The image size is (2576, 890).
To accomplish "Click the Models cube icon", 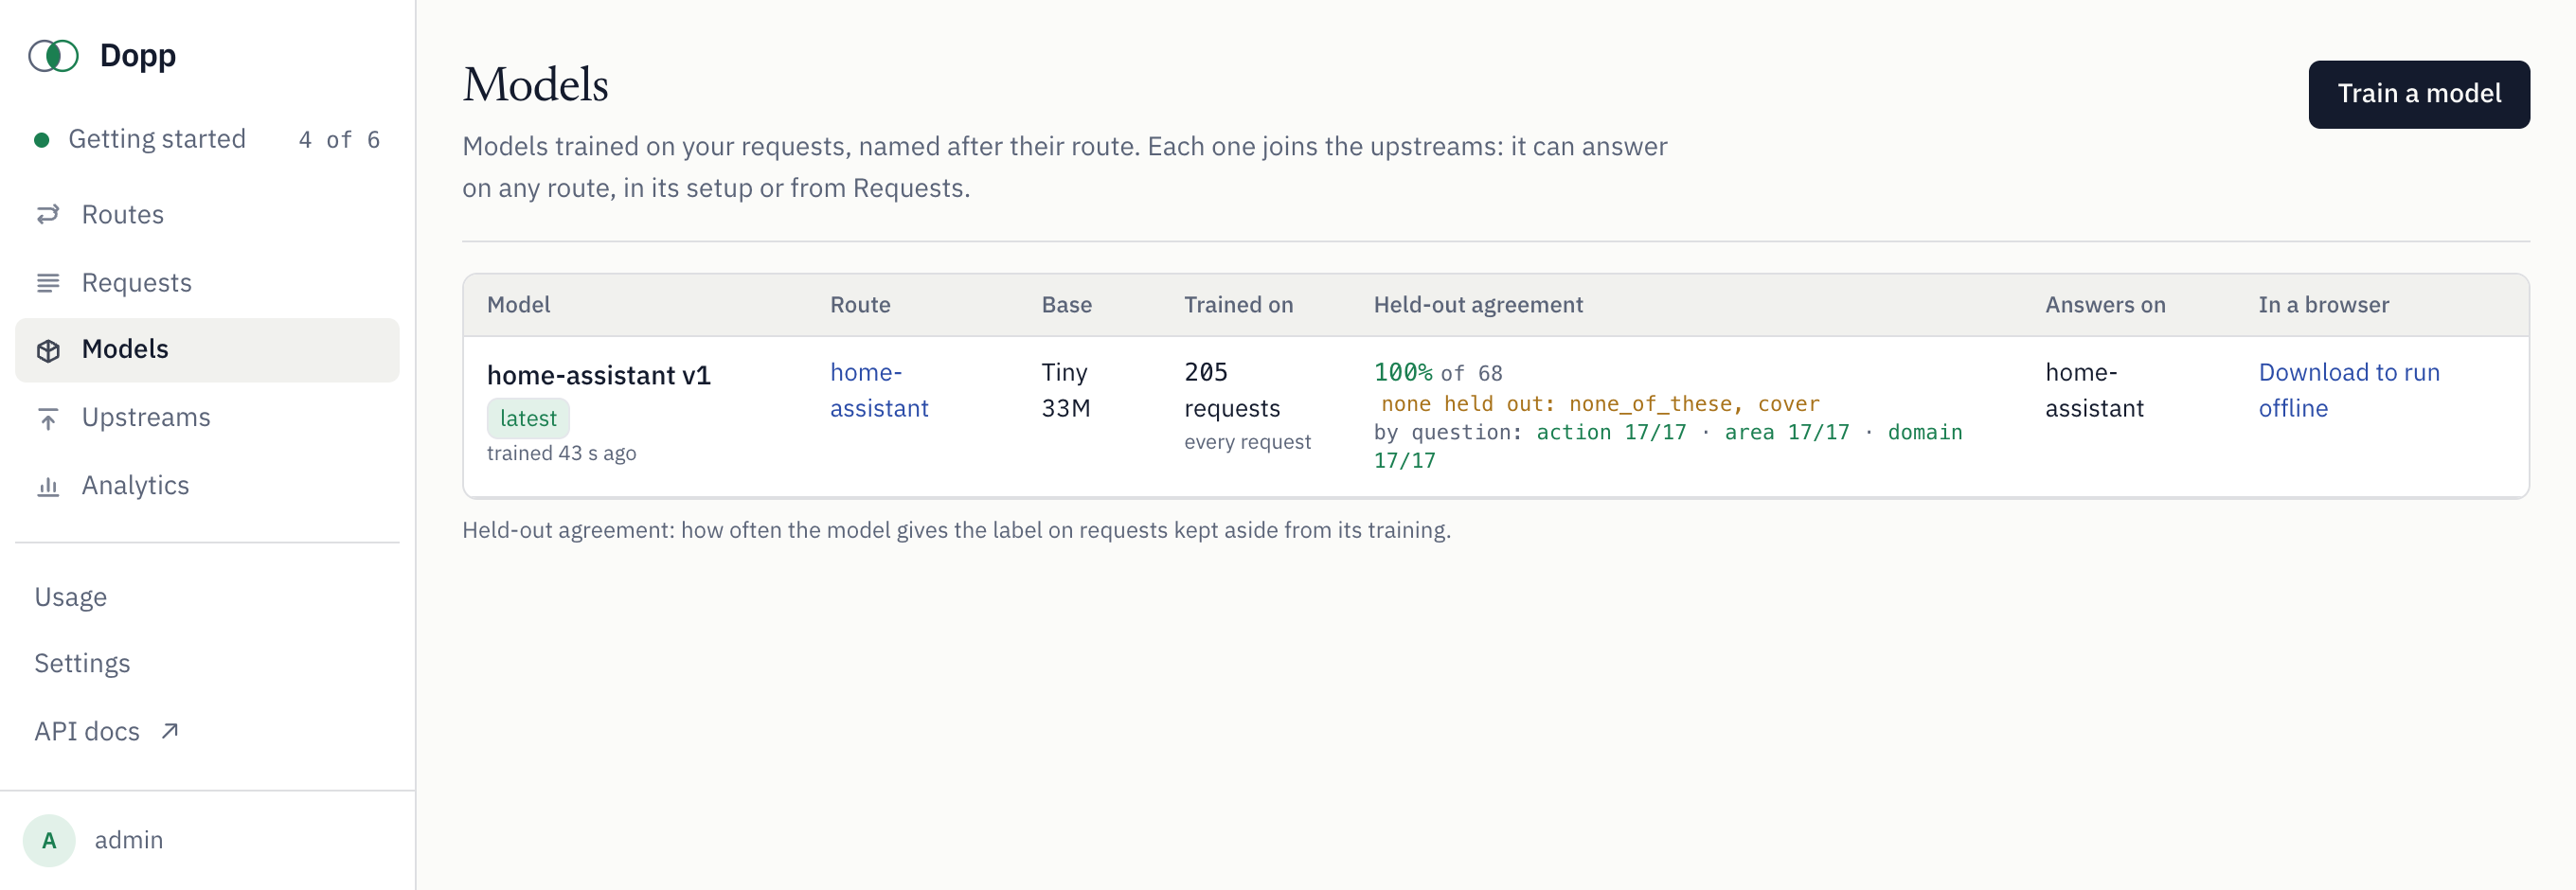I will [48, 350].
